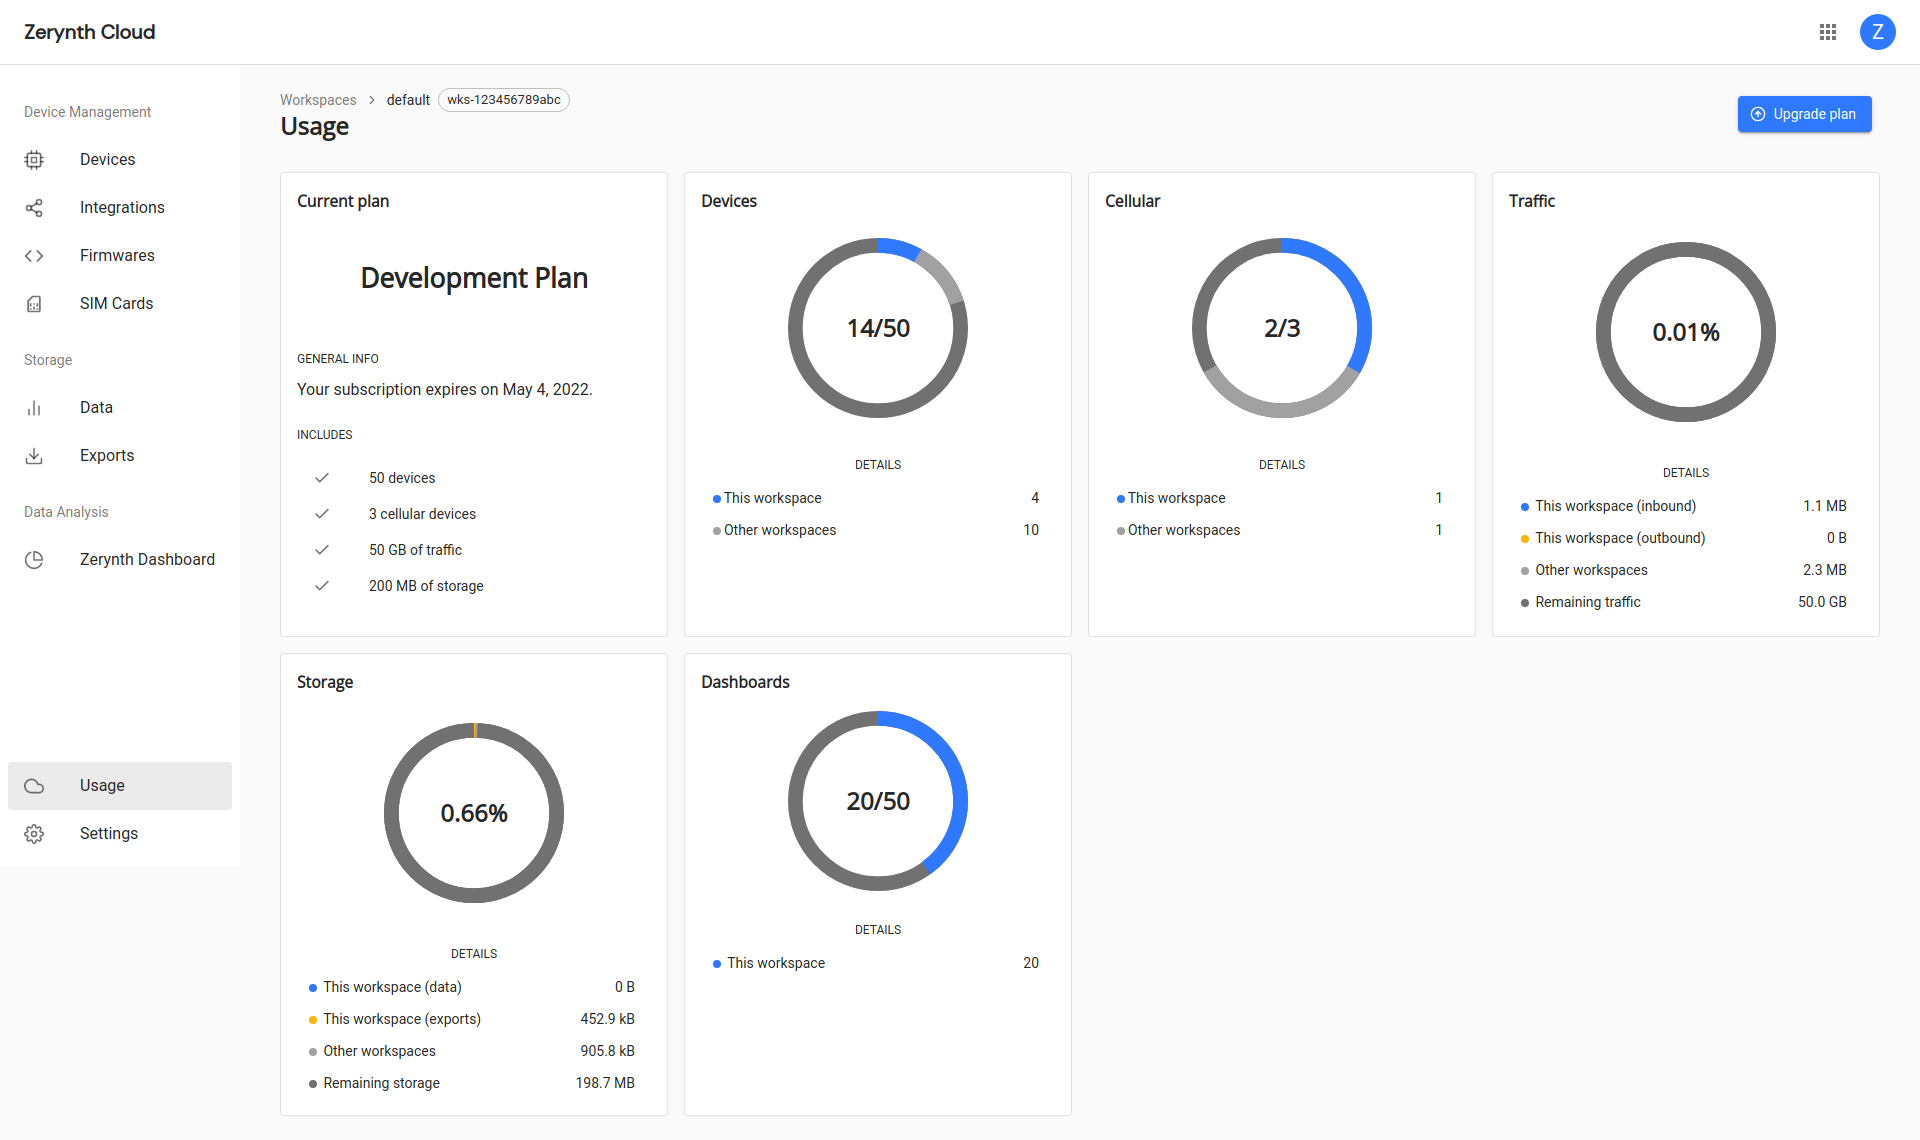Open the user avatar Z menu
The height and width of the screenshot is (1140, 1920).
click(1878, 32)
